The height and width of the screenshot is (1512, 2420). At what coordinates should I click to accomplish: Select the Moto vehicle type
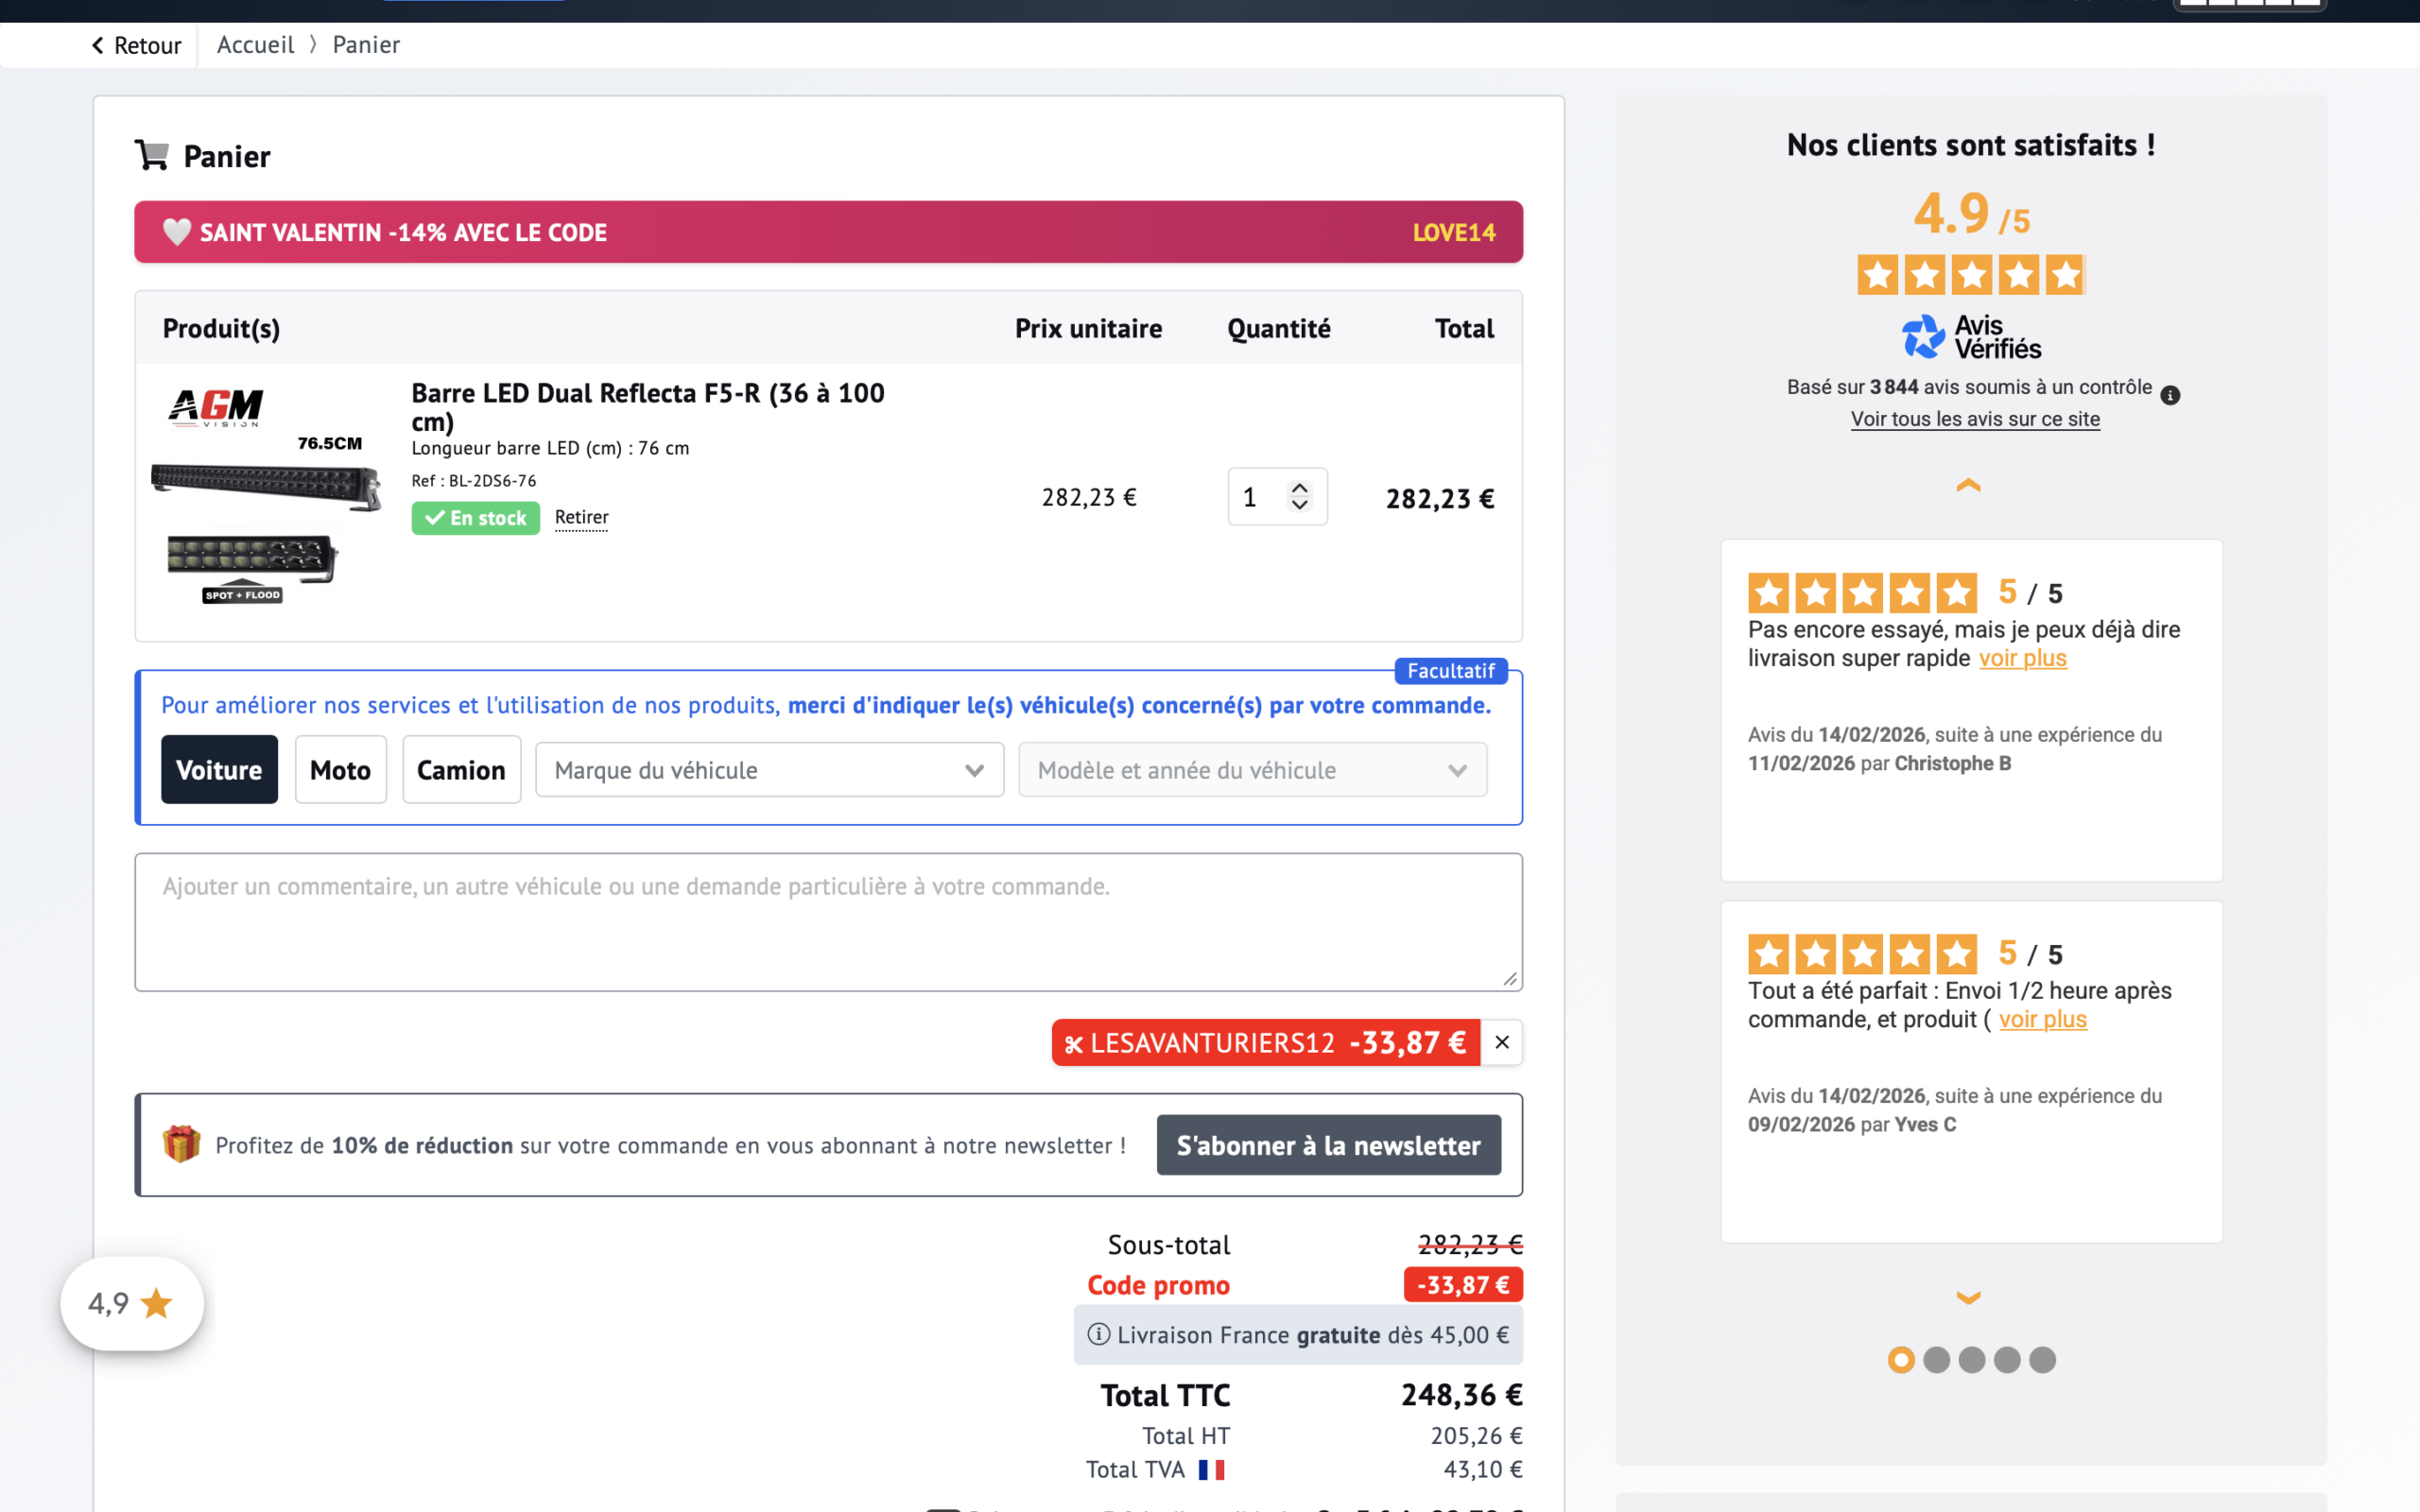340,769
